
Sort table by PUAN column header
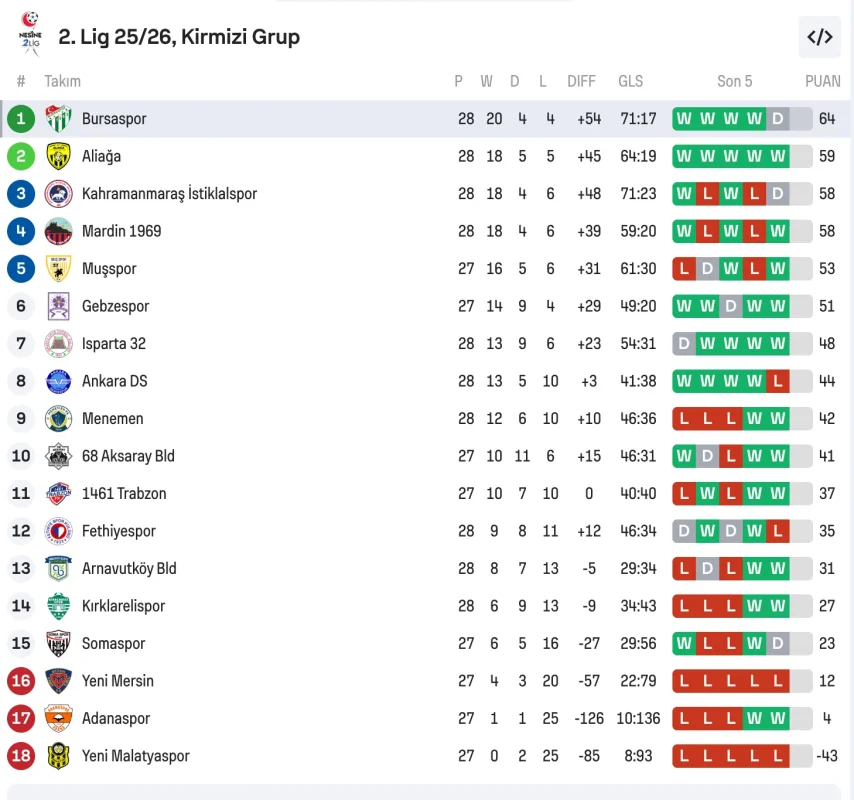(823, 81)
